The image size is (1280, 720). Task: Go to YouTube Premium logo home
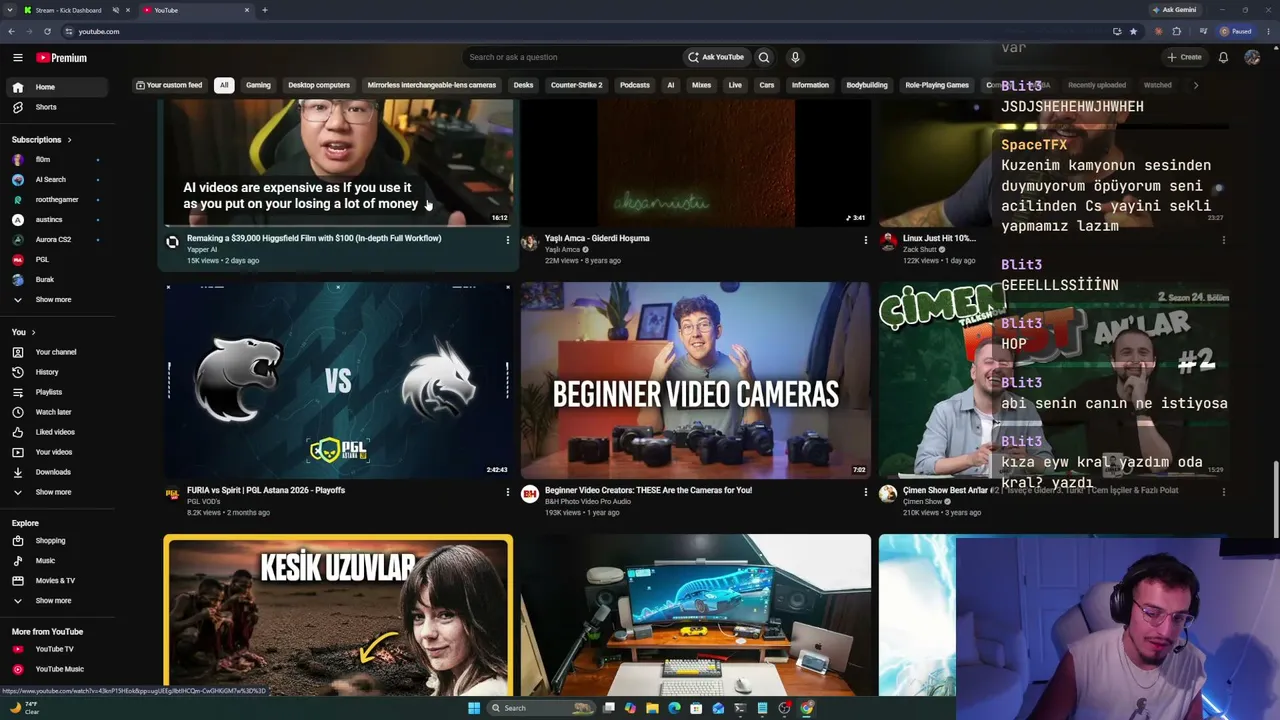[x=62, y=58]
